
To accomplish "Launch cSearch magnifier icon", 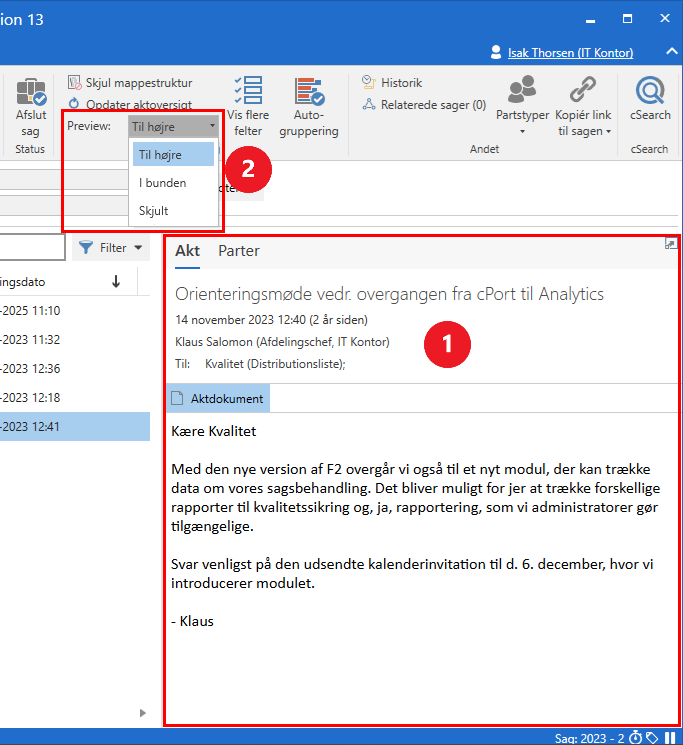I will coord(650,90).
